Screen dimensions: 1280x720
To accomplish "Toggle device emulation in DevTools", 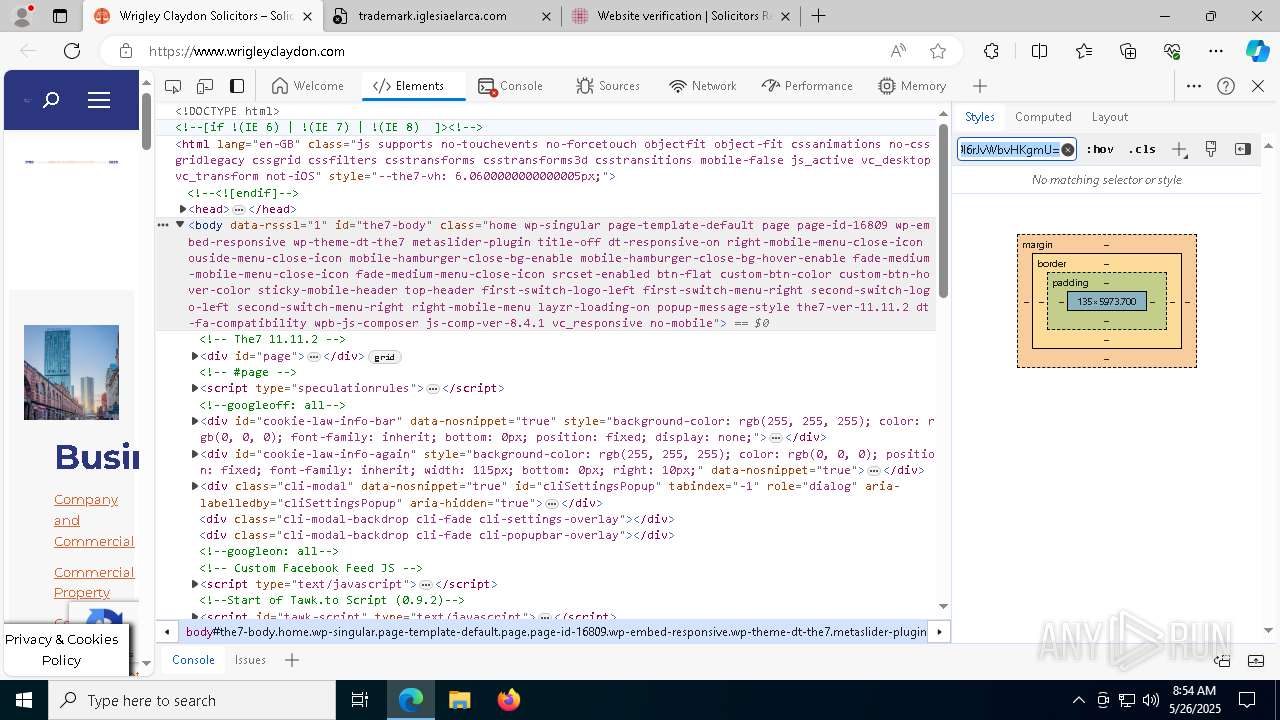I will point(205,86).
